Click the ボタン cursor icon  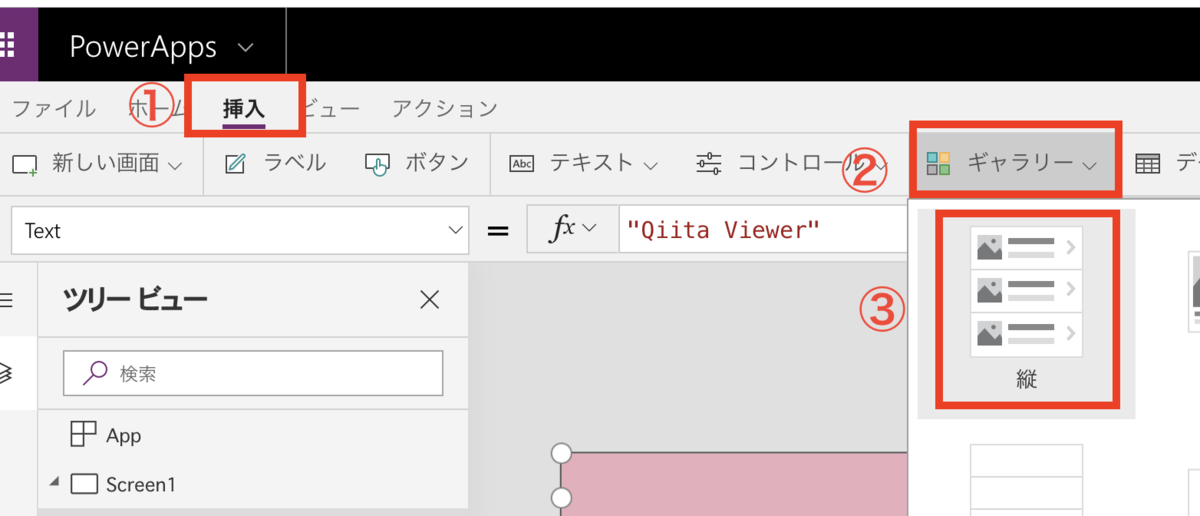(377, 165)
